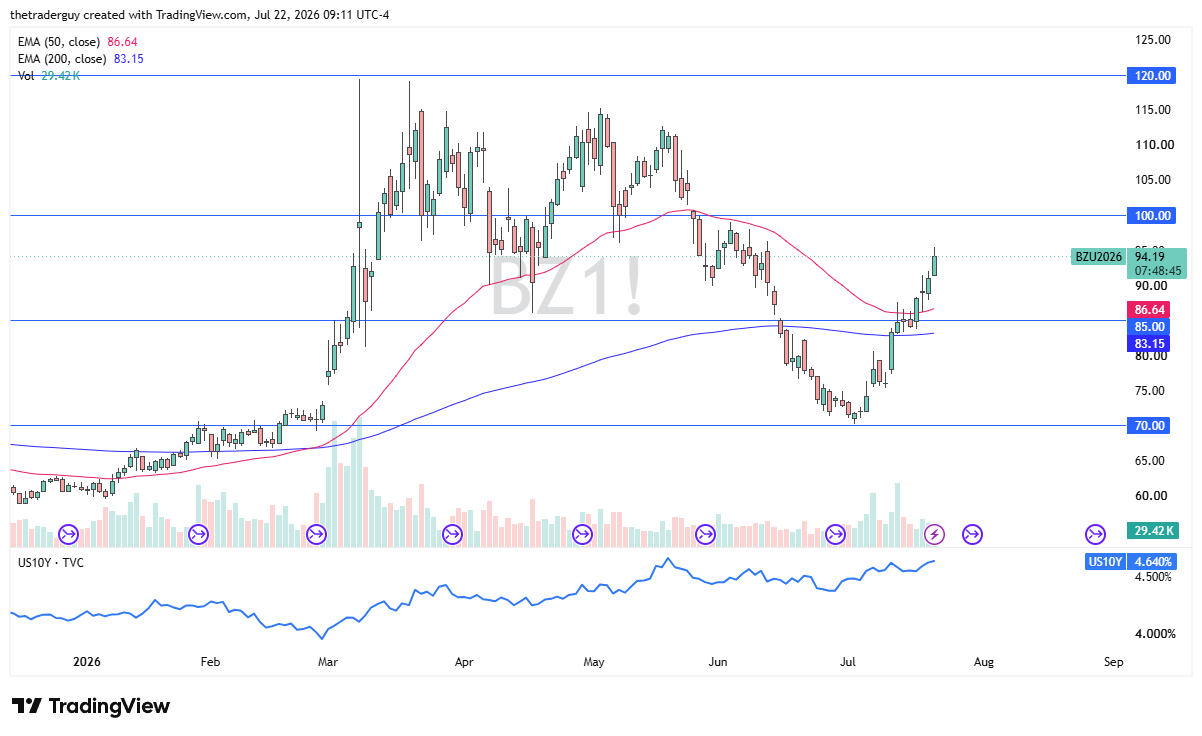Select the blue US10Y axis tag

click(1105, 562)
